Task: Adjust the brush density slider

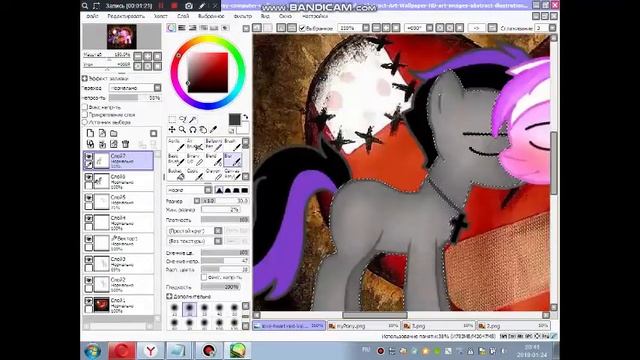Action: tap(225, 220)
